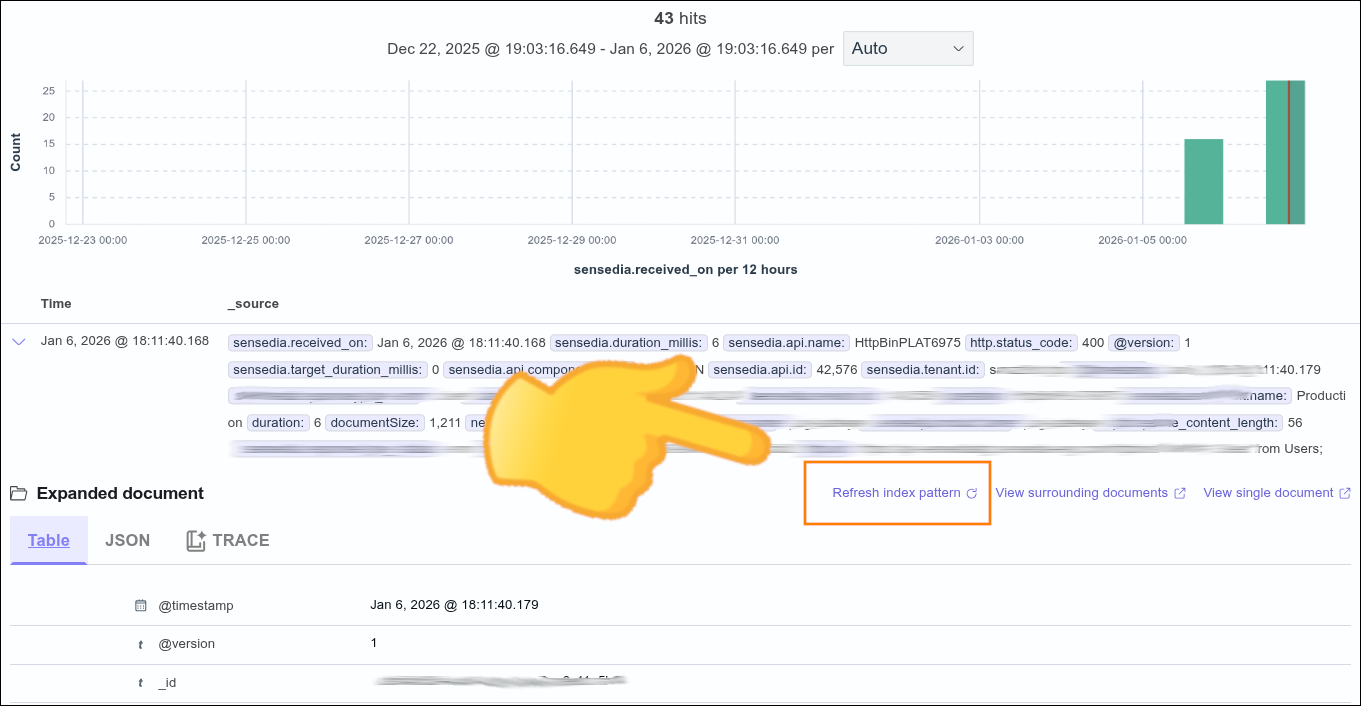Click the text-type icon beside _id
Screen dimensions: 1361x706
pyautogui.click(x=141, y=683)
